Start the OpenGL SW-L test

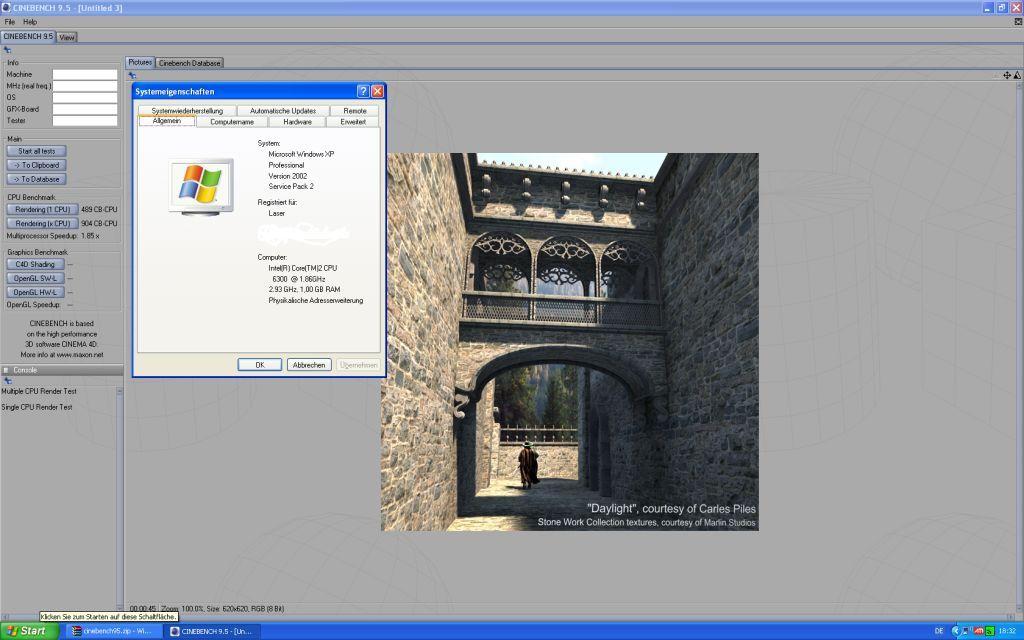click(x=35, y=278)
